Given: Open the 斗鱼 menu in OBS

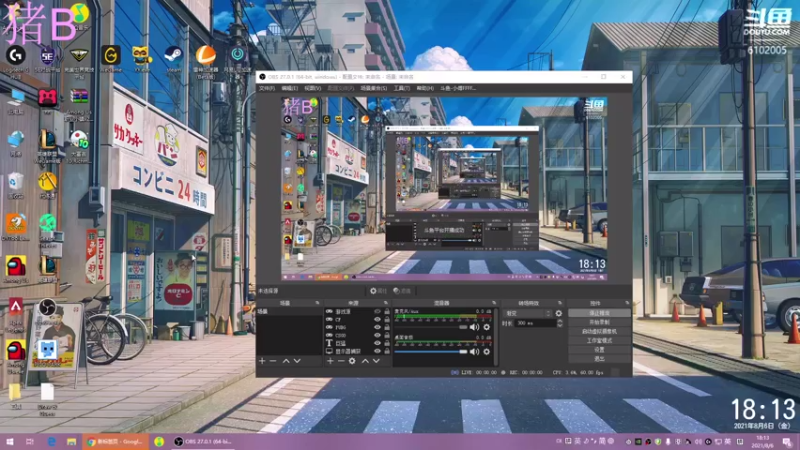Looking at the screenshot, I should click(458, 88).
